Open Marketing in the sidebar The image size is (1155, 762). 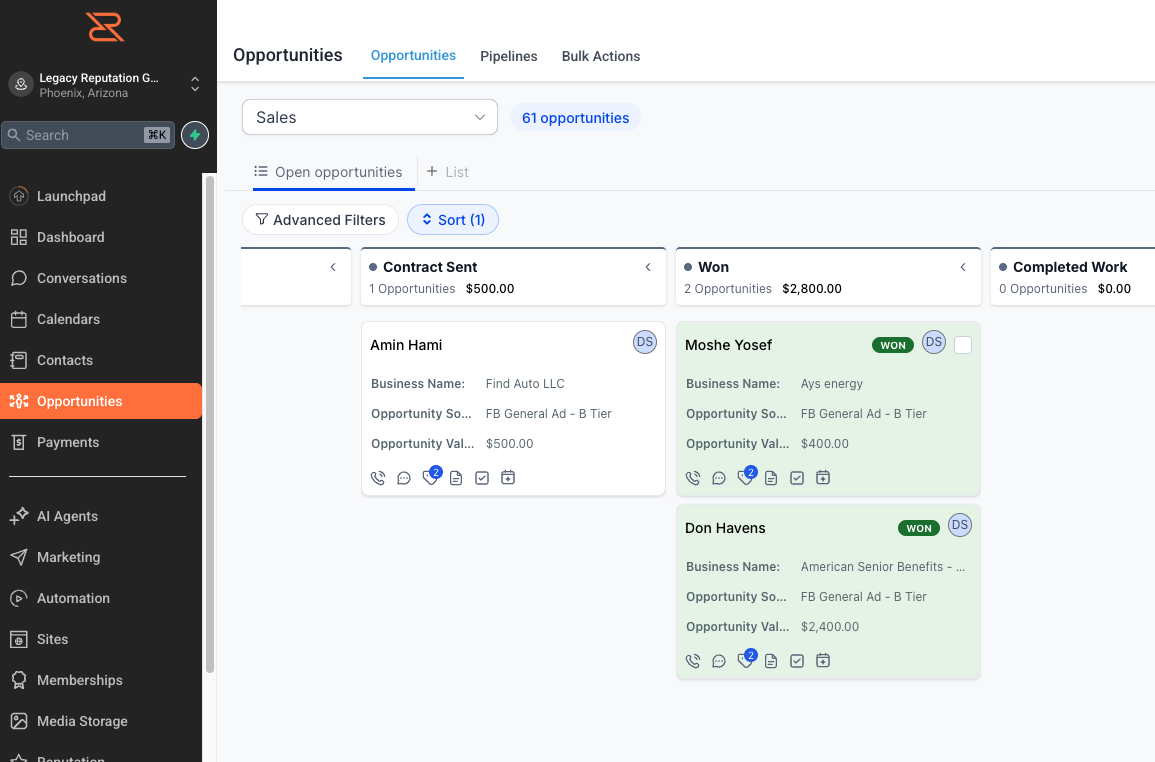[x=101, y=557]
